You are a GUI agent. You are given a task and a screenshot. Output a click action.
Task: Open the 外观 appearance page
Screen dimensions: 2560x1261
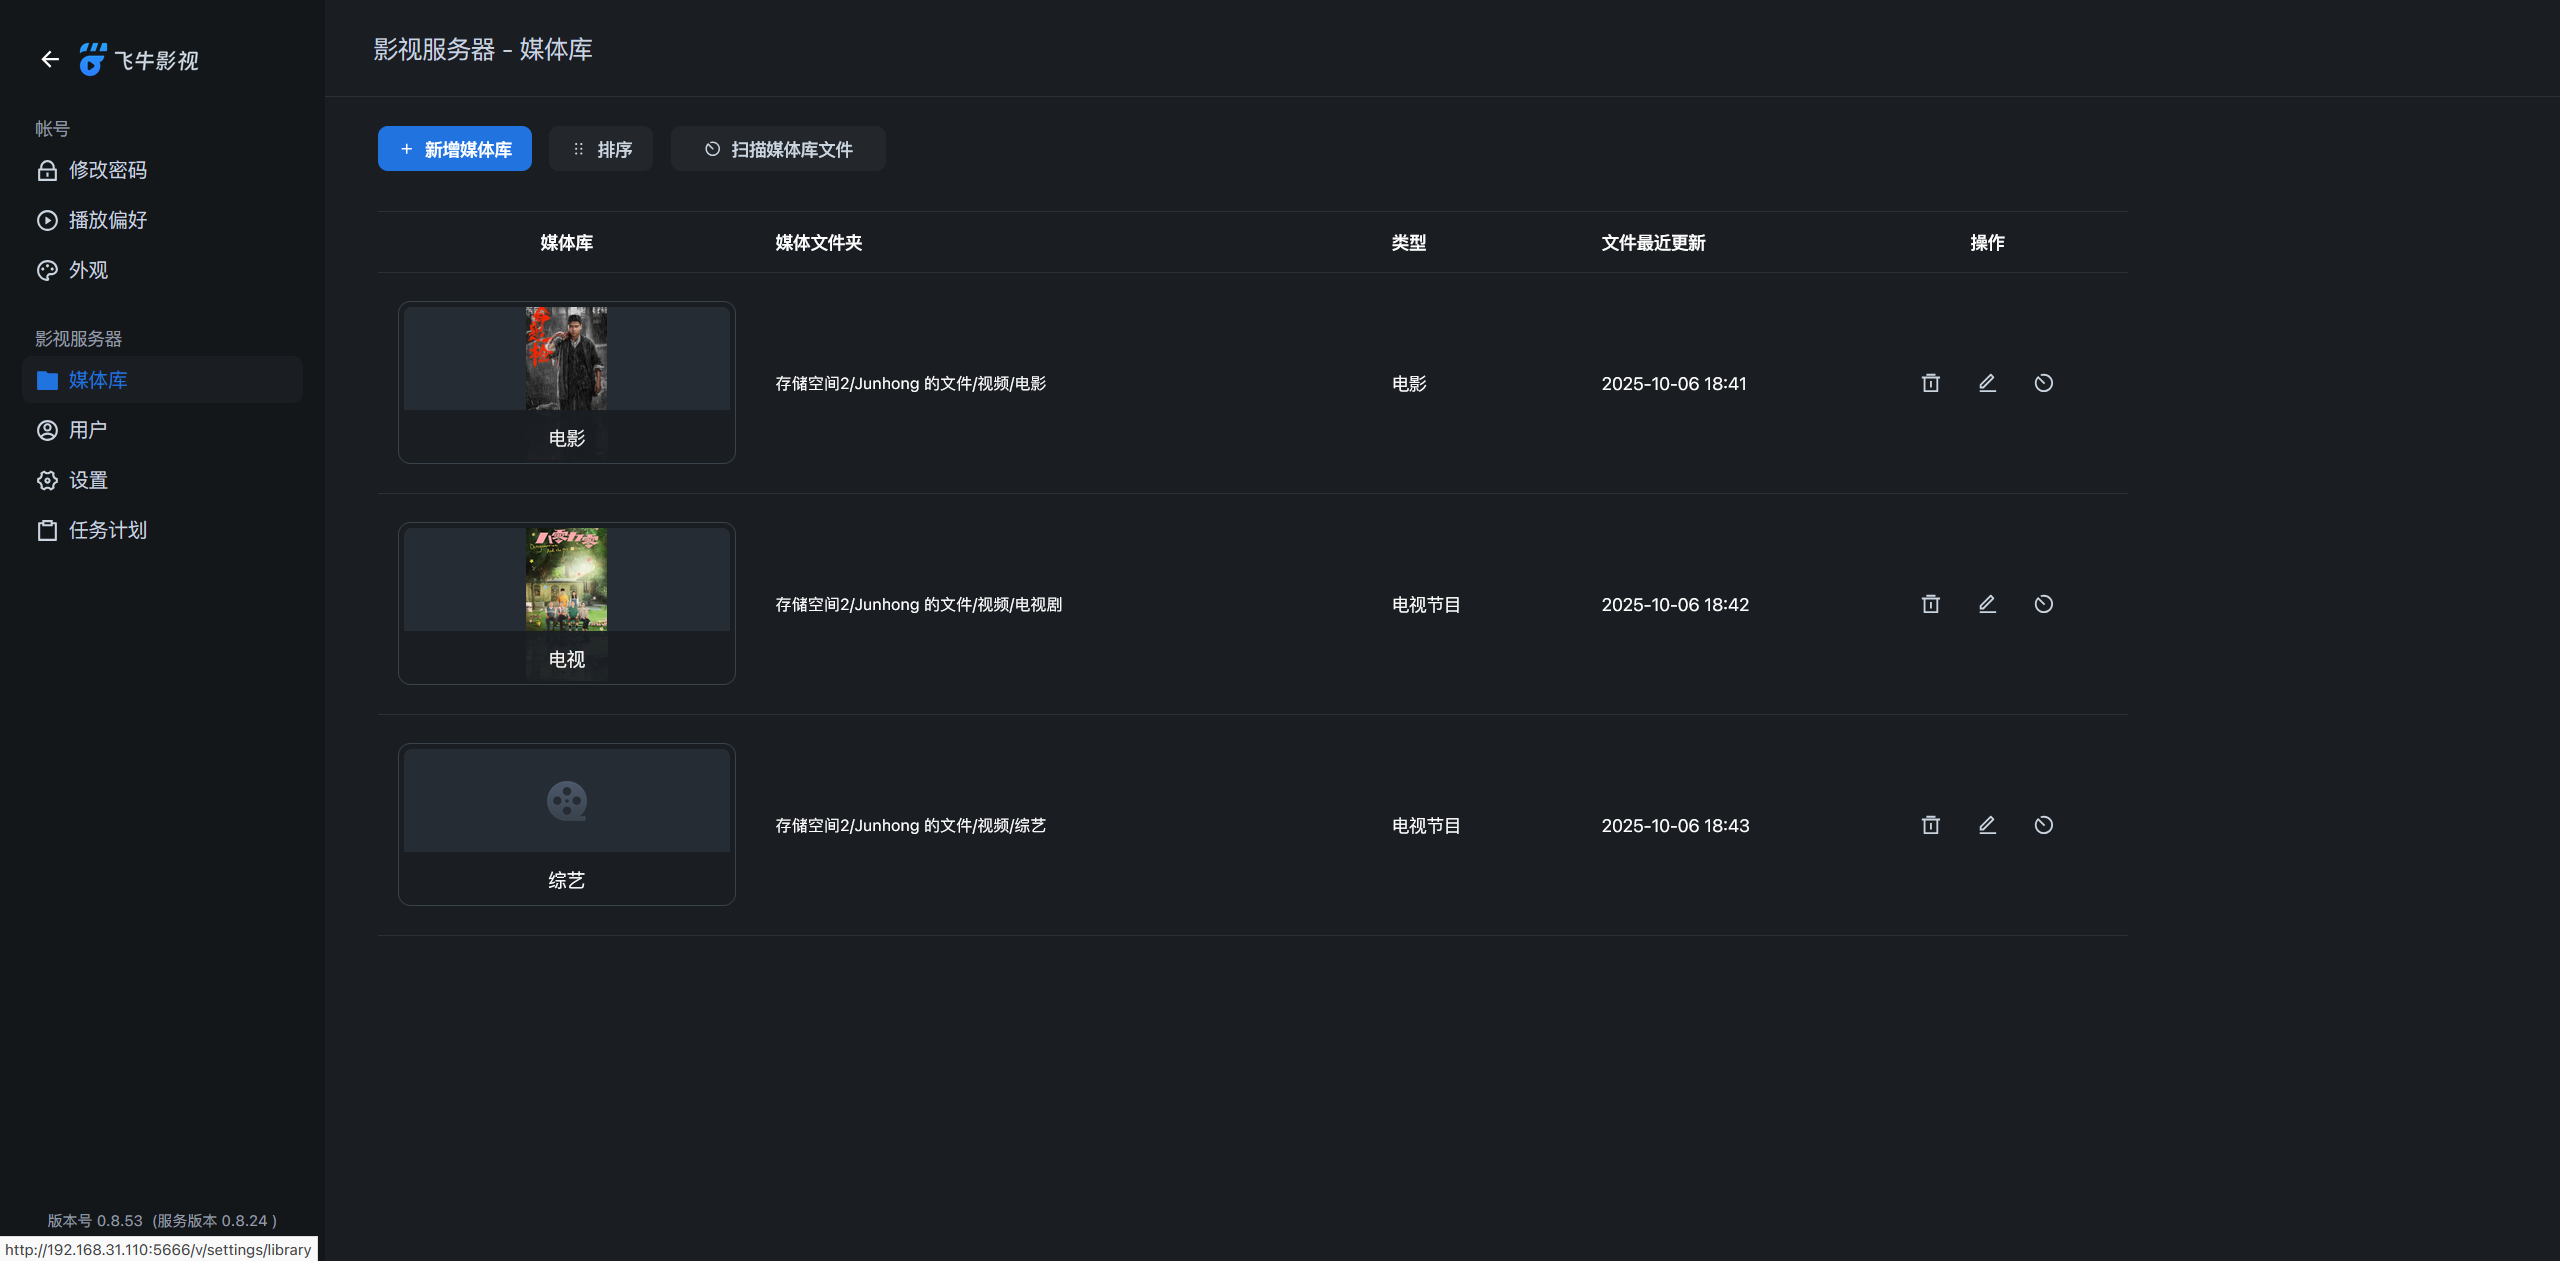tap(88, 270)
